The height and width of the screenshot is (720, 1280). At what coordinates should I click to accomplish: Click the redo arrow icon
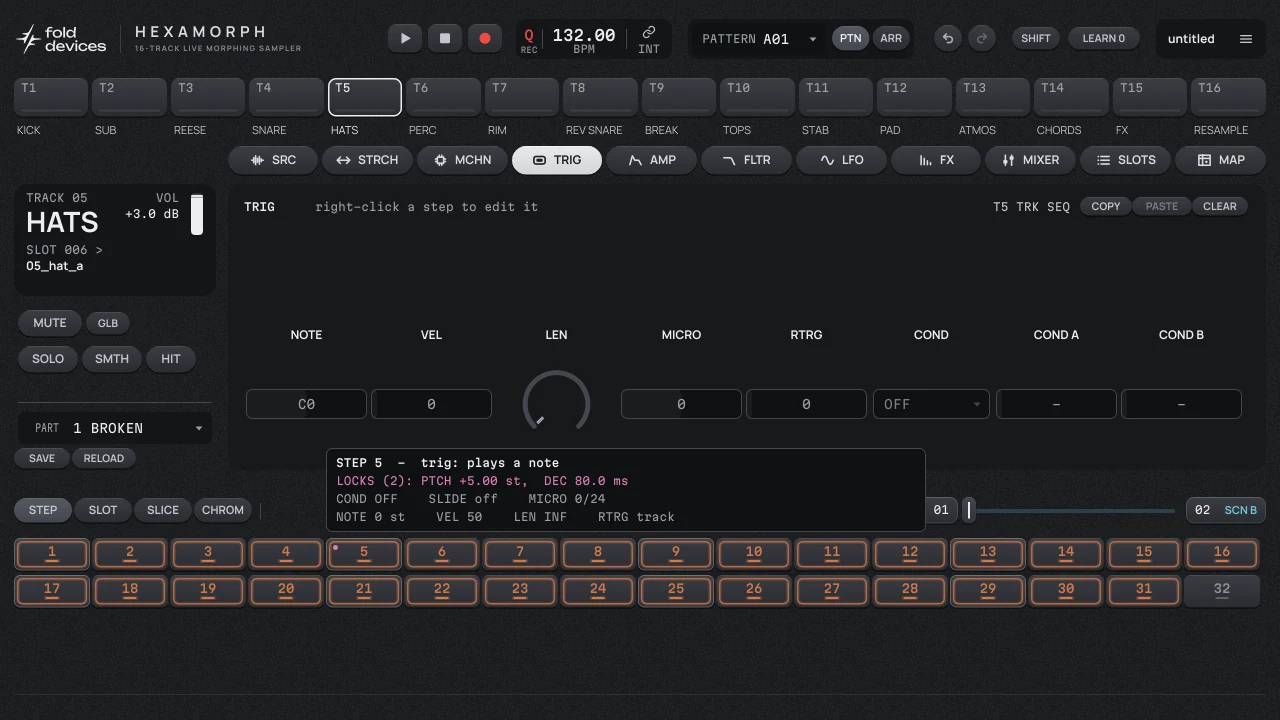click(982, 38)
